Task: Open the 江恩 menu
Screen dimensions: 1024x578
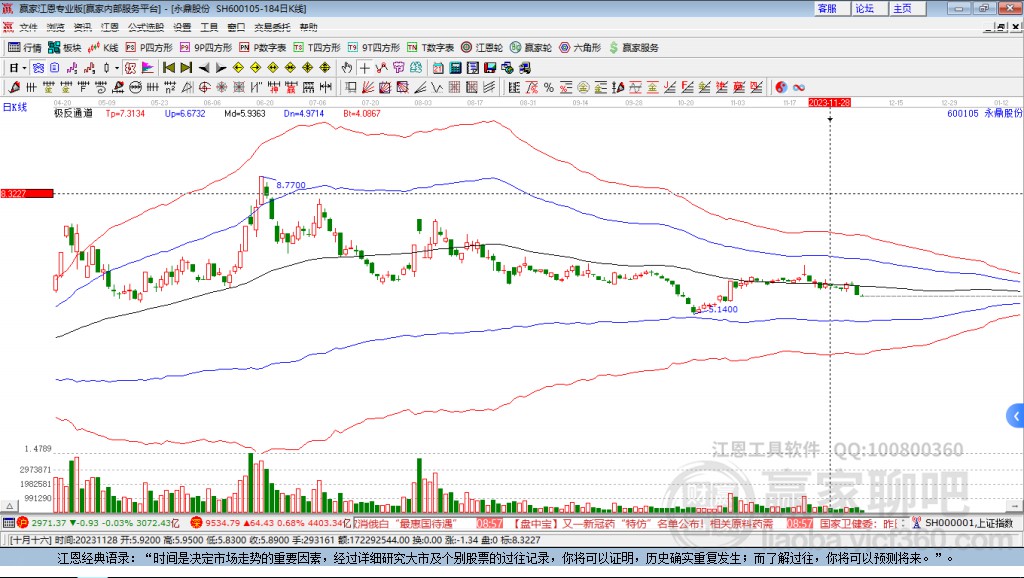Action: point(110,27)
